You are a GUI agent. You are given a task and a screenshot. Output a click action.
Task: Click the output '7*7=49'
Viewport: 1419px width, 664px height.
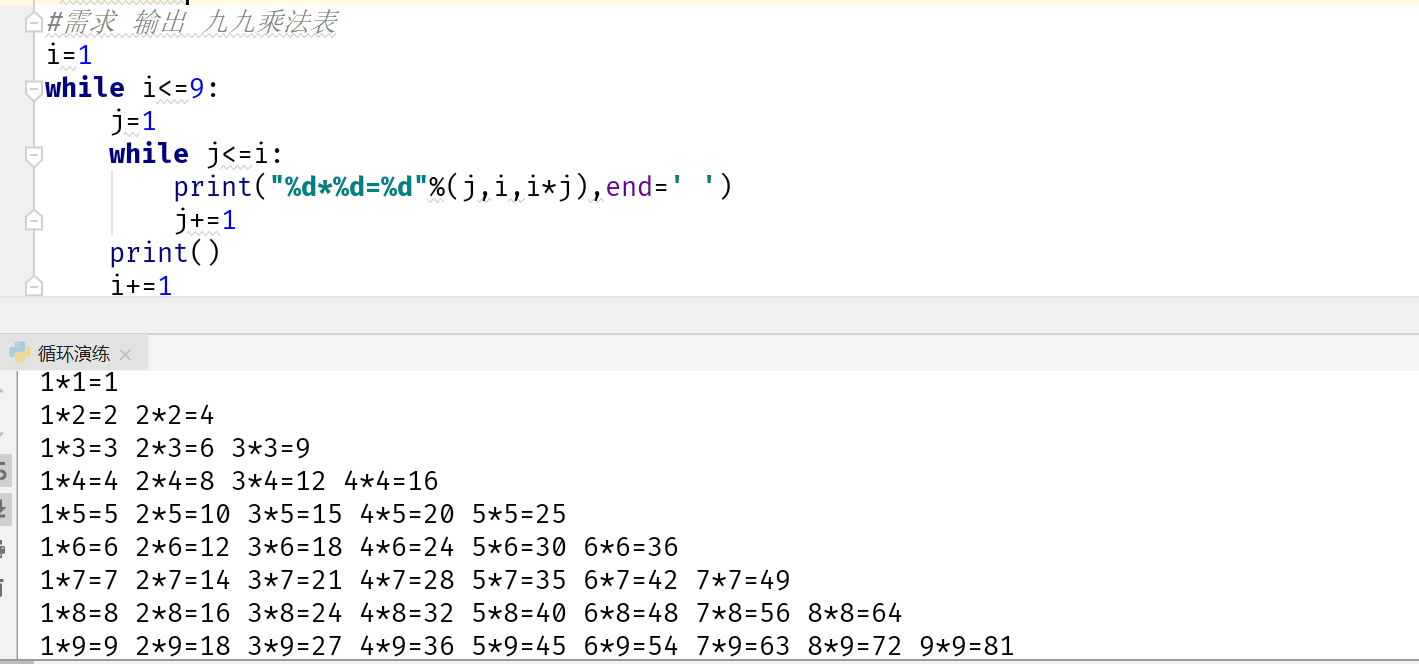tap(743, 580)
